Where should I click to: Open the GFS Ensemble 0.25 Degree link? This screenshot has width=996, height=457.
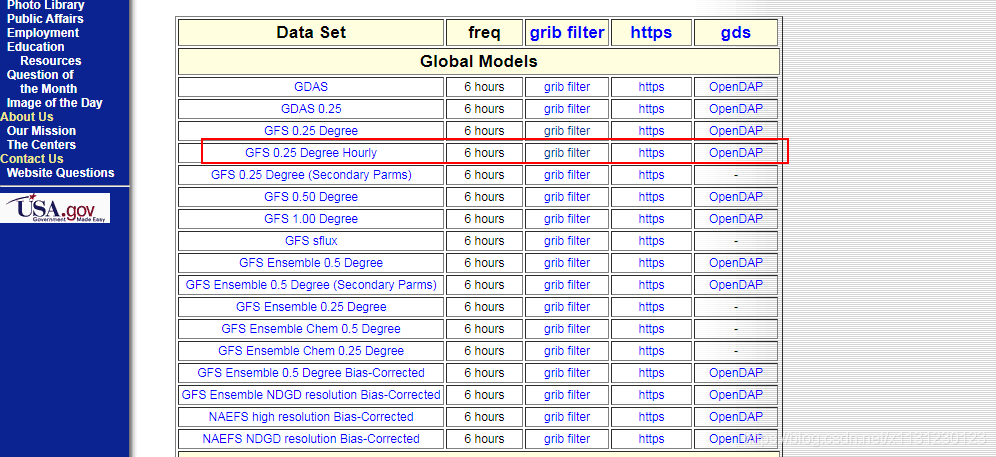pyautogui.click(x=311, y=307)
